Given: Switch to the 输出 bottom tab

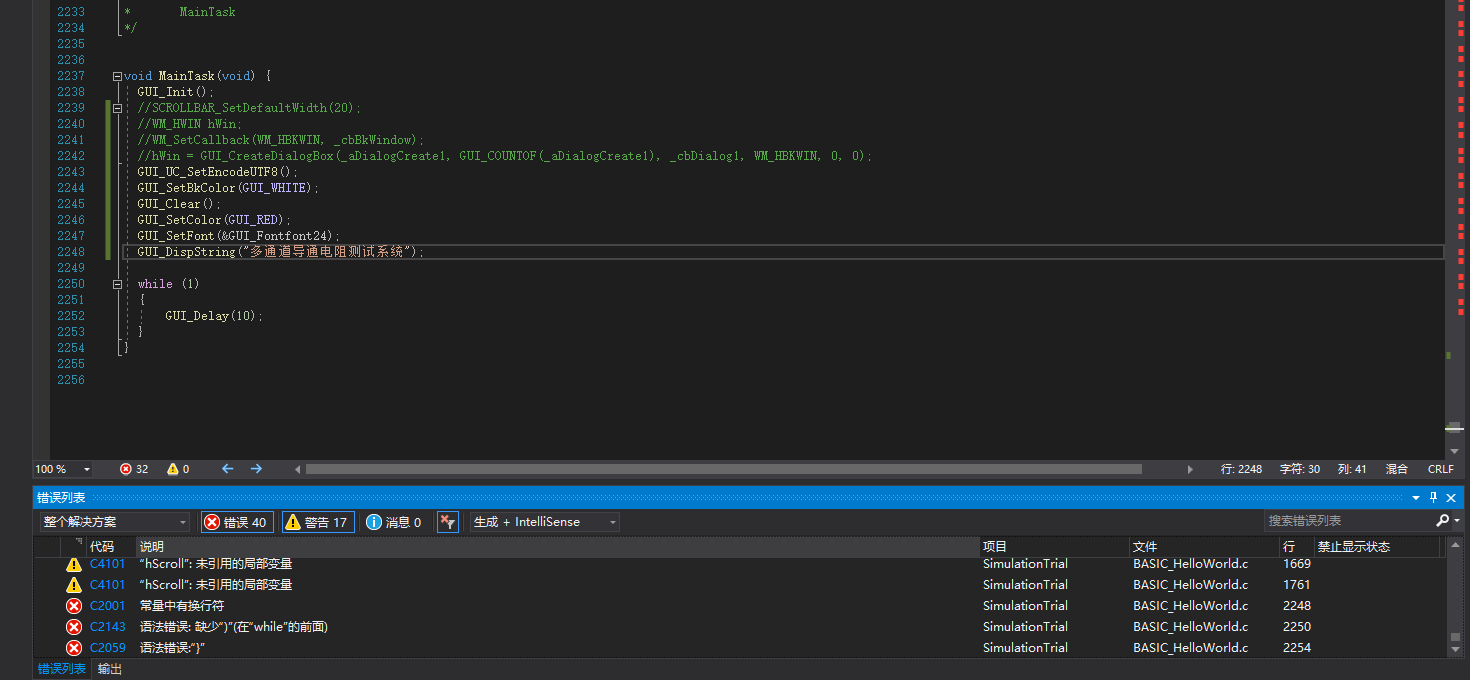Looking at the screenshot, I should click(110, 669).
